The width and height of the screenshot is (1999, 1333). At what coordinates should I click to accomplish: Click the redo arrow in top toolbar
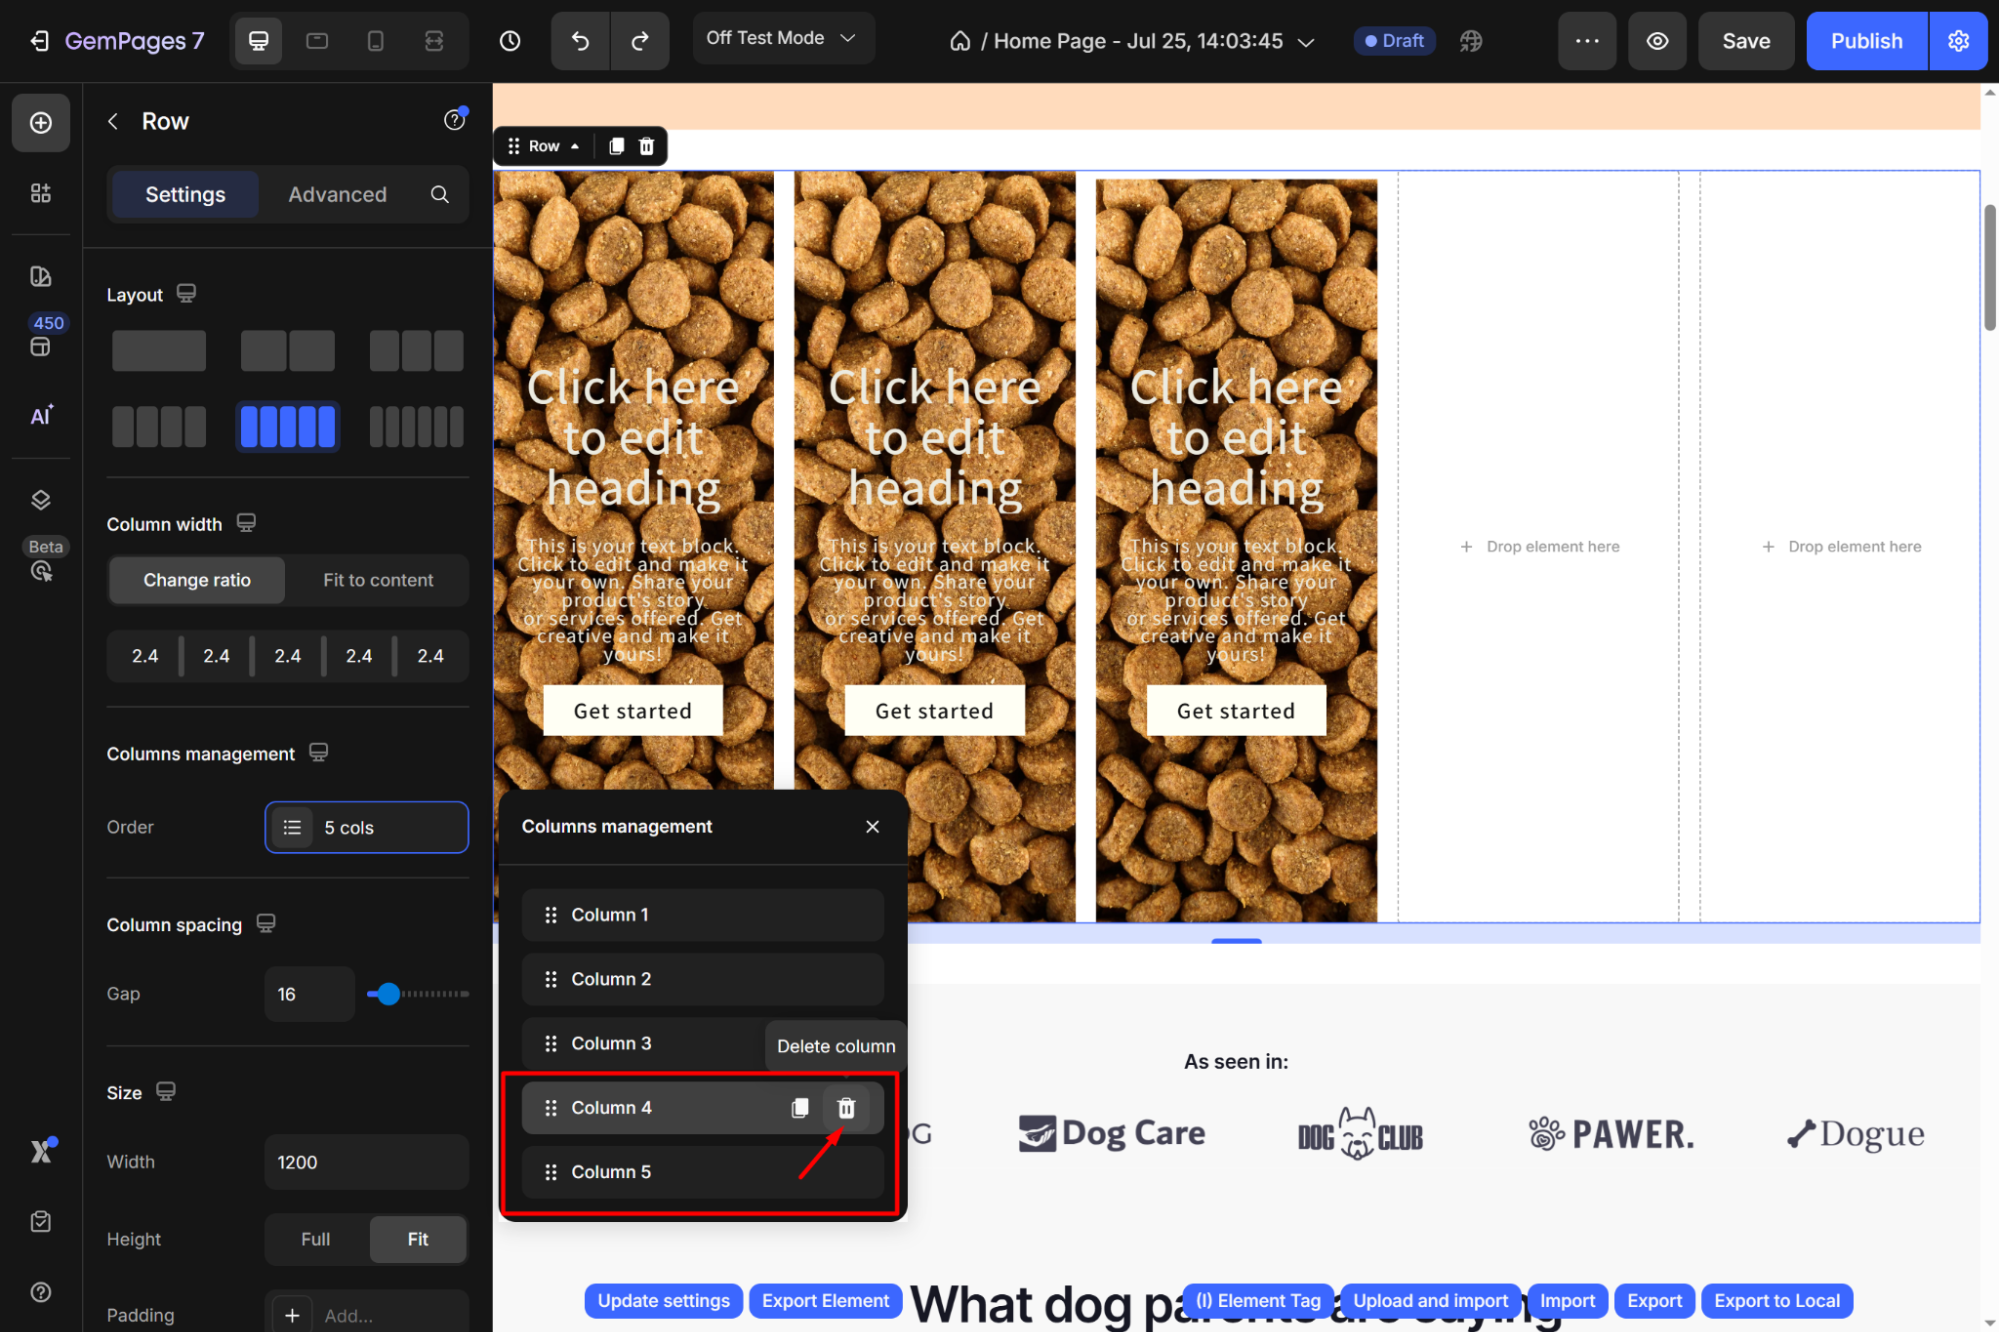[x=640, y=41]
